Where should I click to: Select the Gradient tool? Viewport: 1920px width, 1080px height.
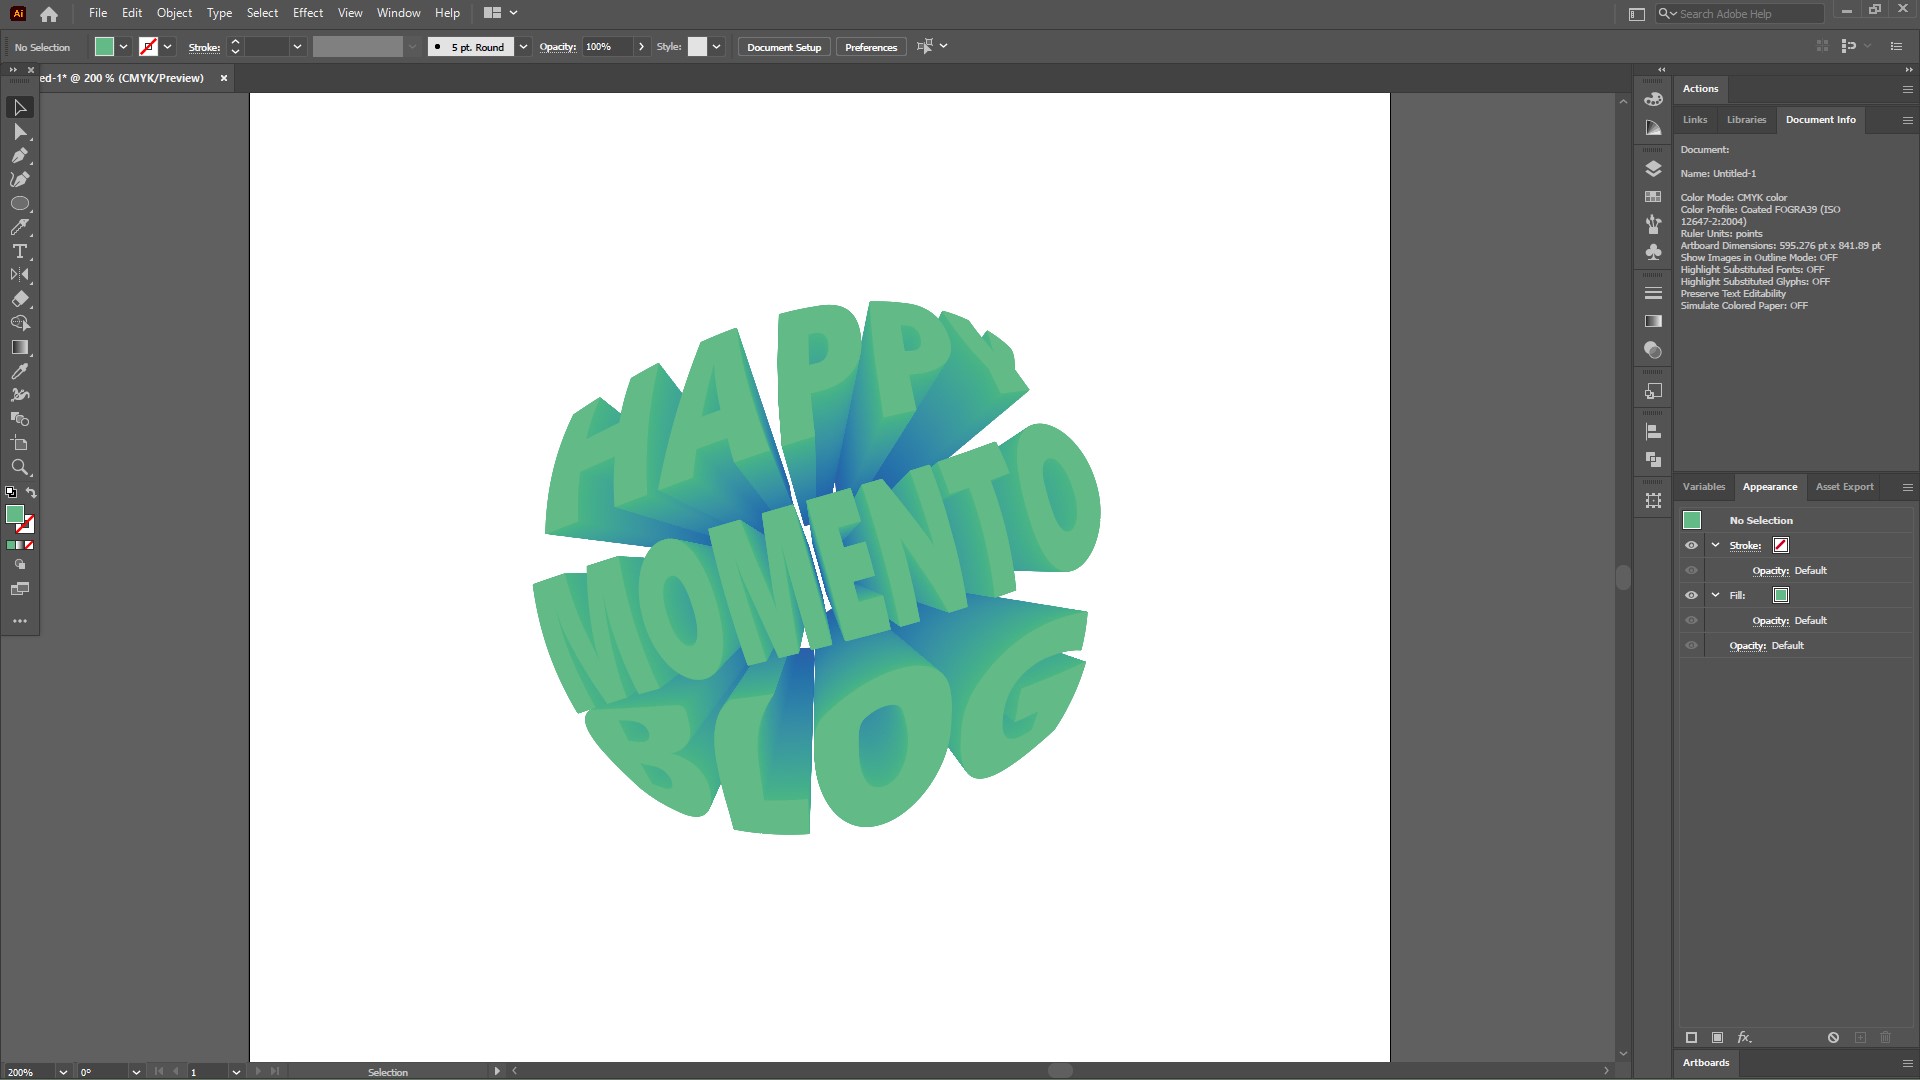(20, 347)
